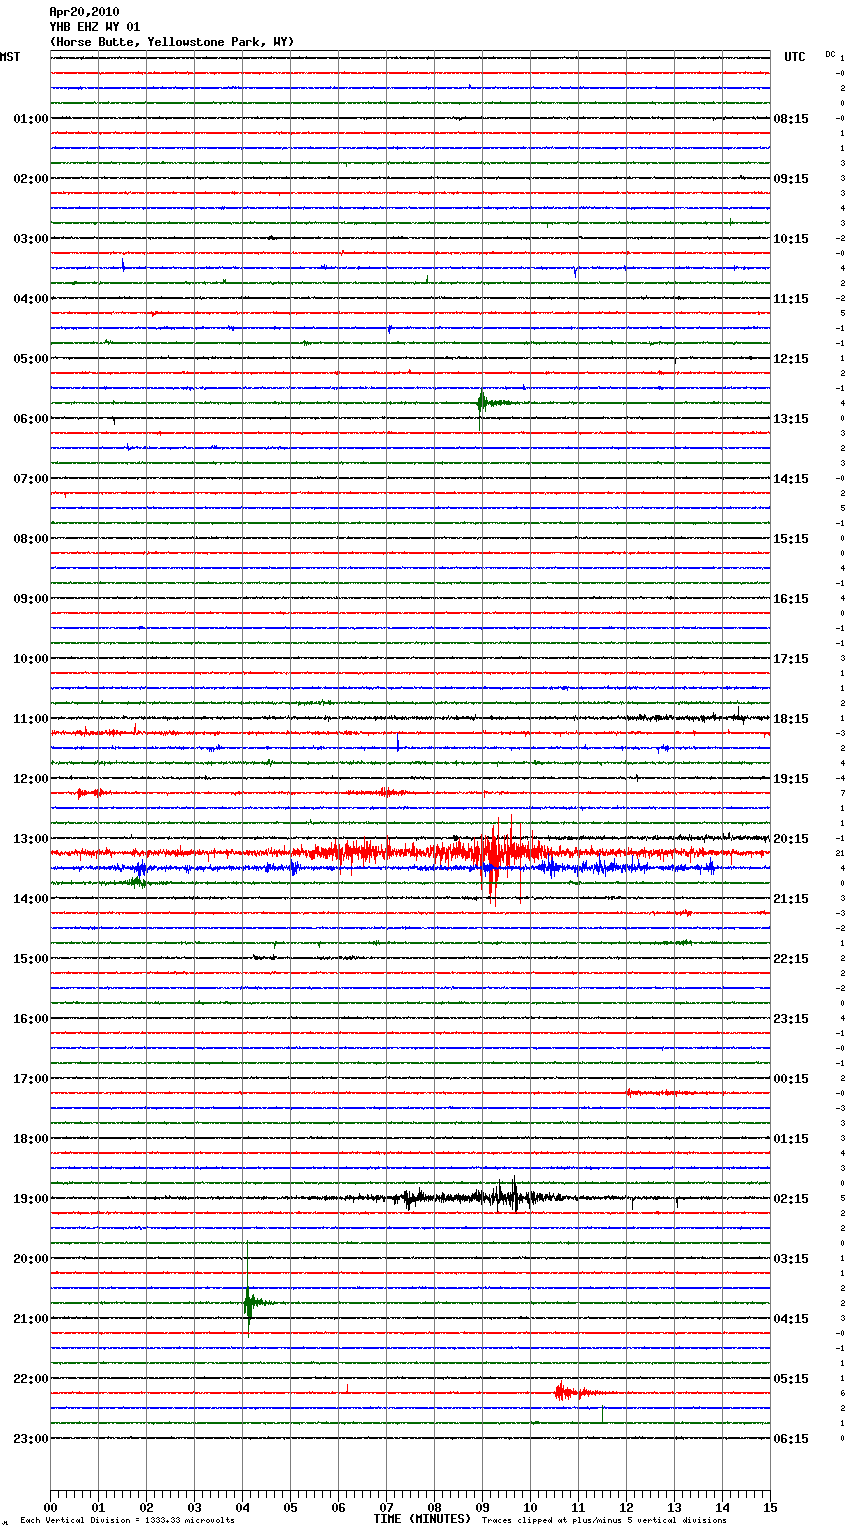Click the "(Horse Butte, Yellowstone Park, WY)" location label
Screen dimensions: 850x1534
point(172,42)
